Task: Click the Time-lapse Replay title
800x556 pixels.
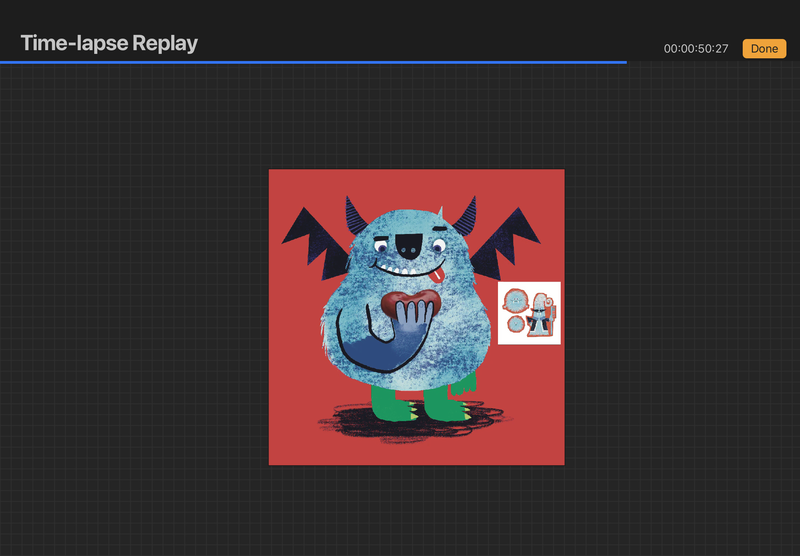Action: pyautogui.click(x=109, y=43)
